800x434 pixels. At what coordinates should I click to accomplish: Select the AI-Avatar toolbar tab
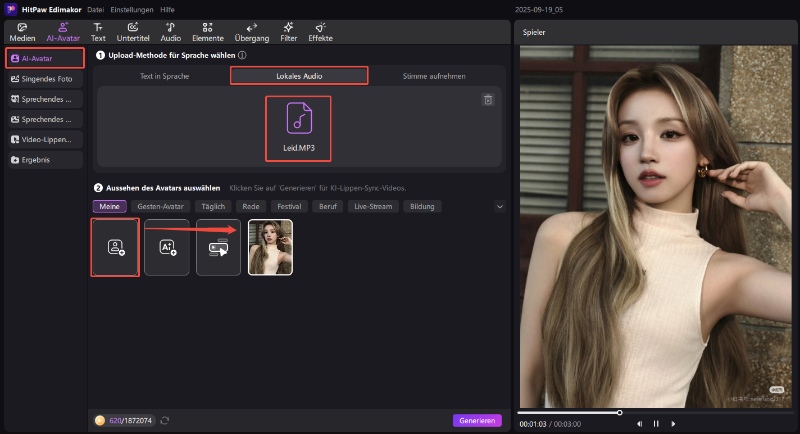pos(63,32)
